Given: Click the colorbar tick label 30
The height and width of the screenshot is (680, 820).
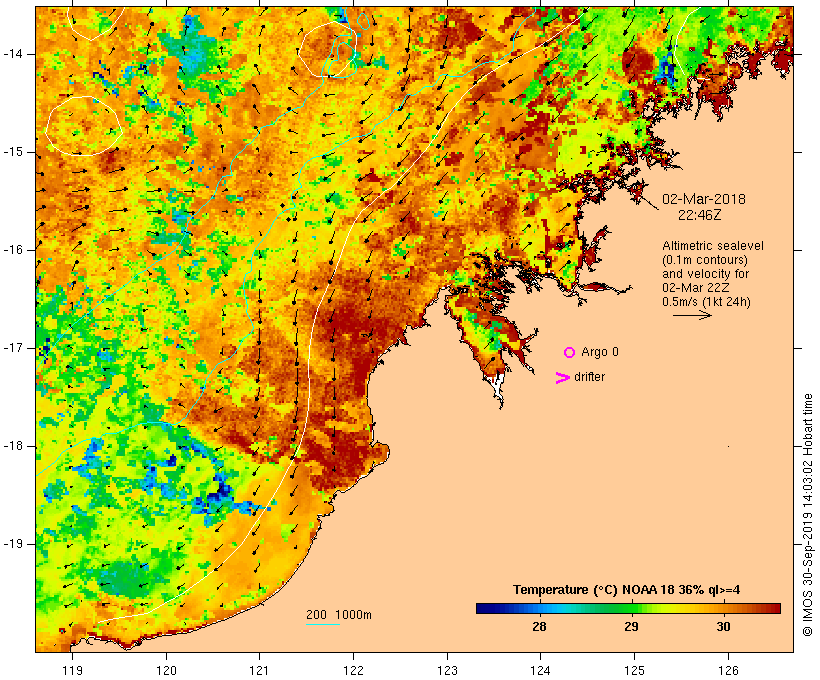Looking at the screenshot, I should coord(723,626).
